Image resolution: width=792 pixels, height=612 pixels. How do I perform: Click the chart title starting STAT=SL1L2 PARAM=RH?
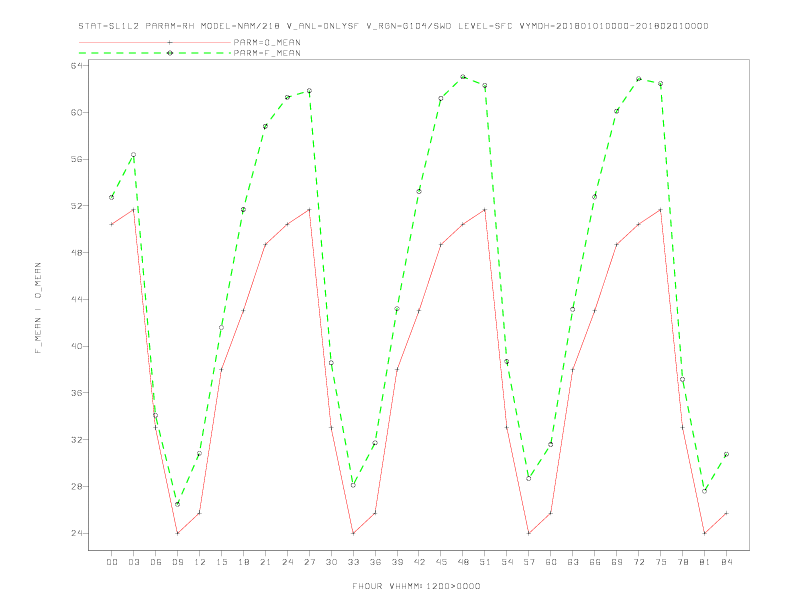pyautogui.click(x=393, y=26)
